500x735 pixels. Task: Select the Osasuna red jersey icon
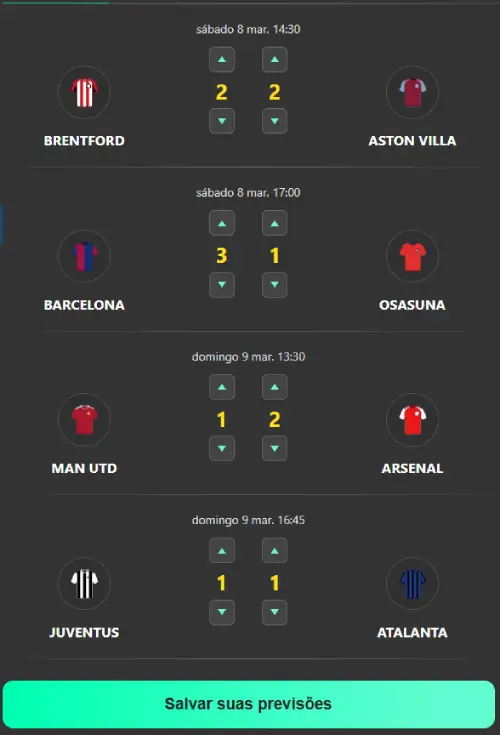[x=412, y=256]
